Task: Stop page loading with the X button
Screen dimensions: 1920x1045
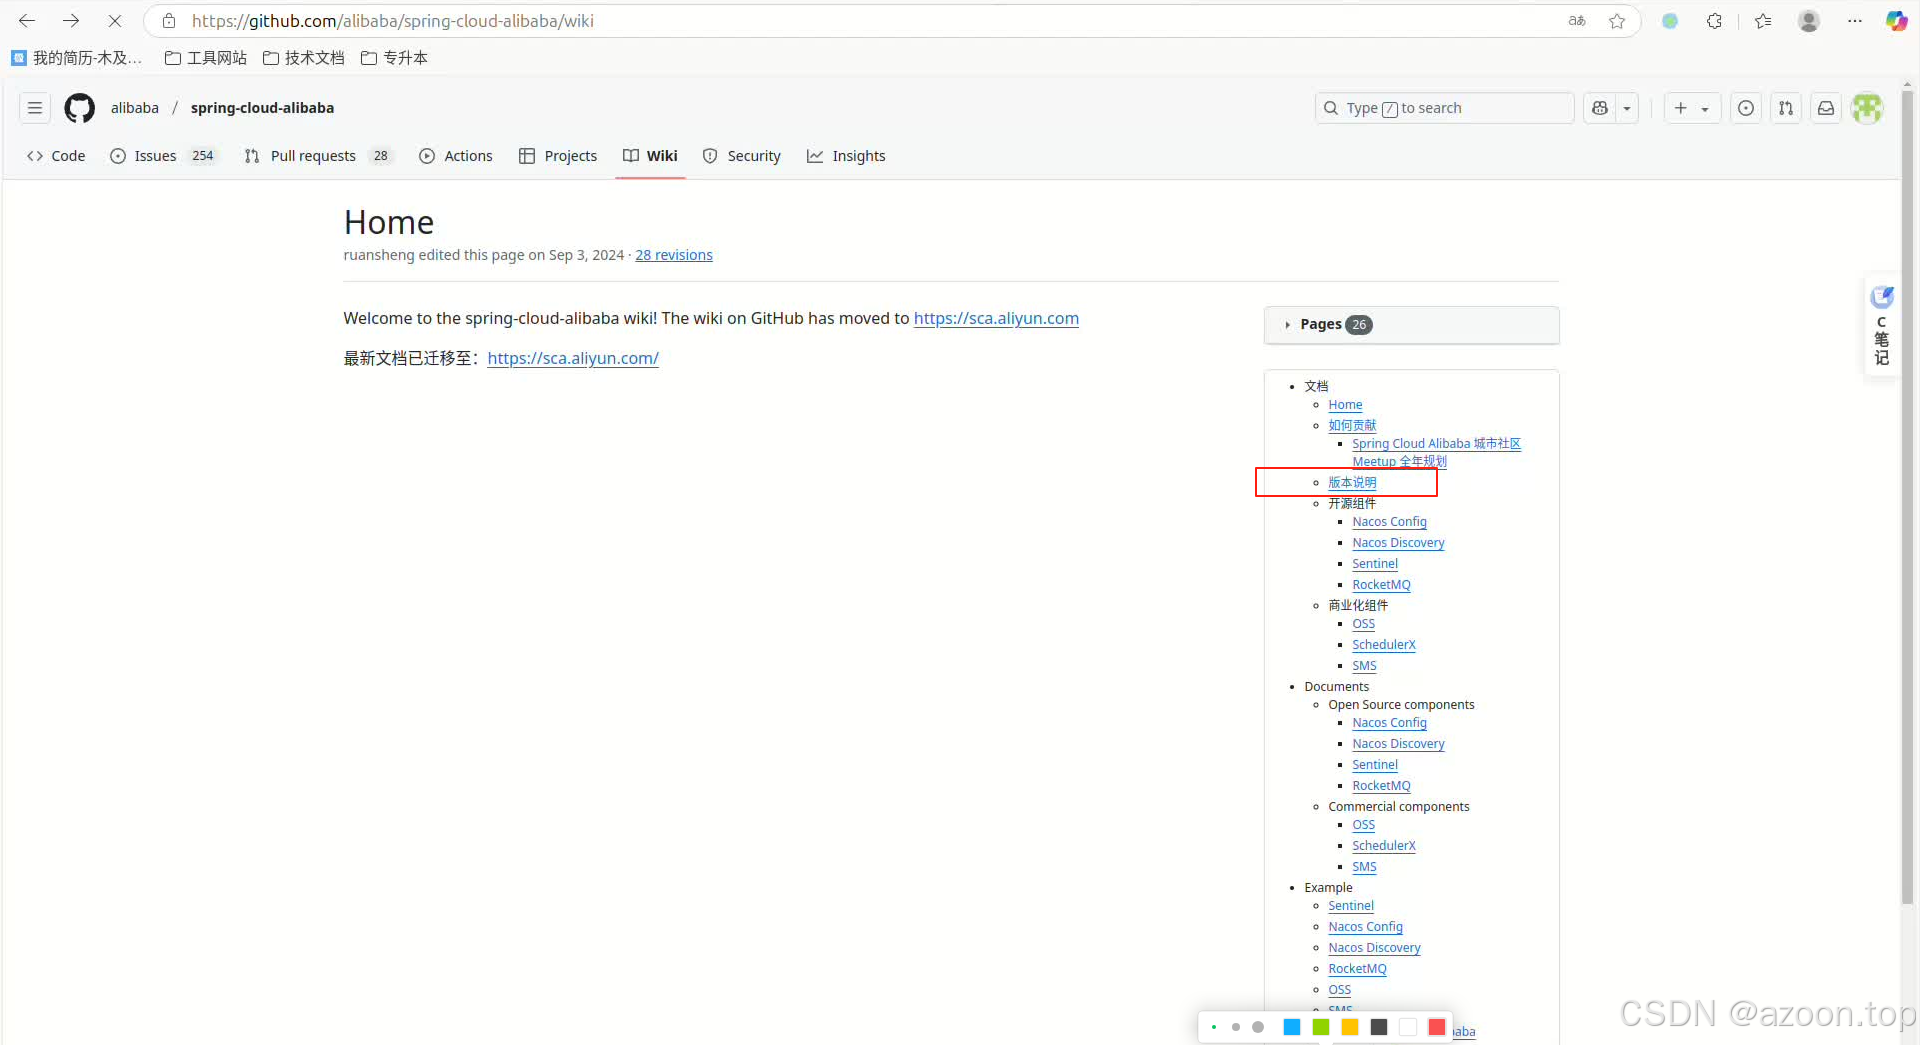Action: [115, 21]
